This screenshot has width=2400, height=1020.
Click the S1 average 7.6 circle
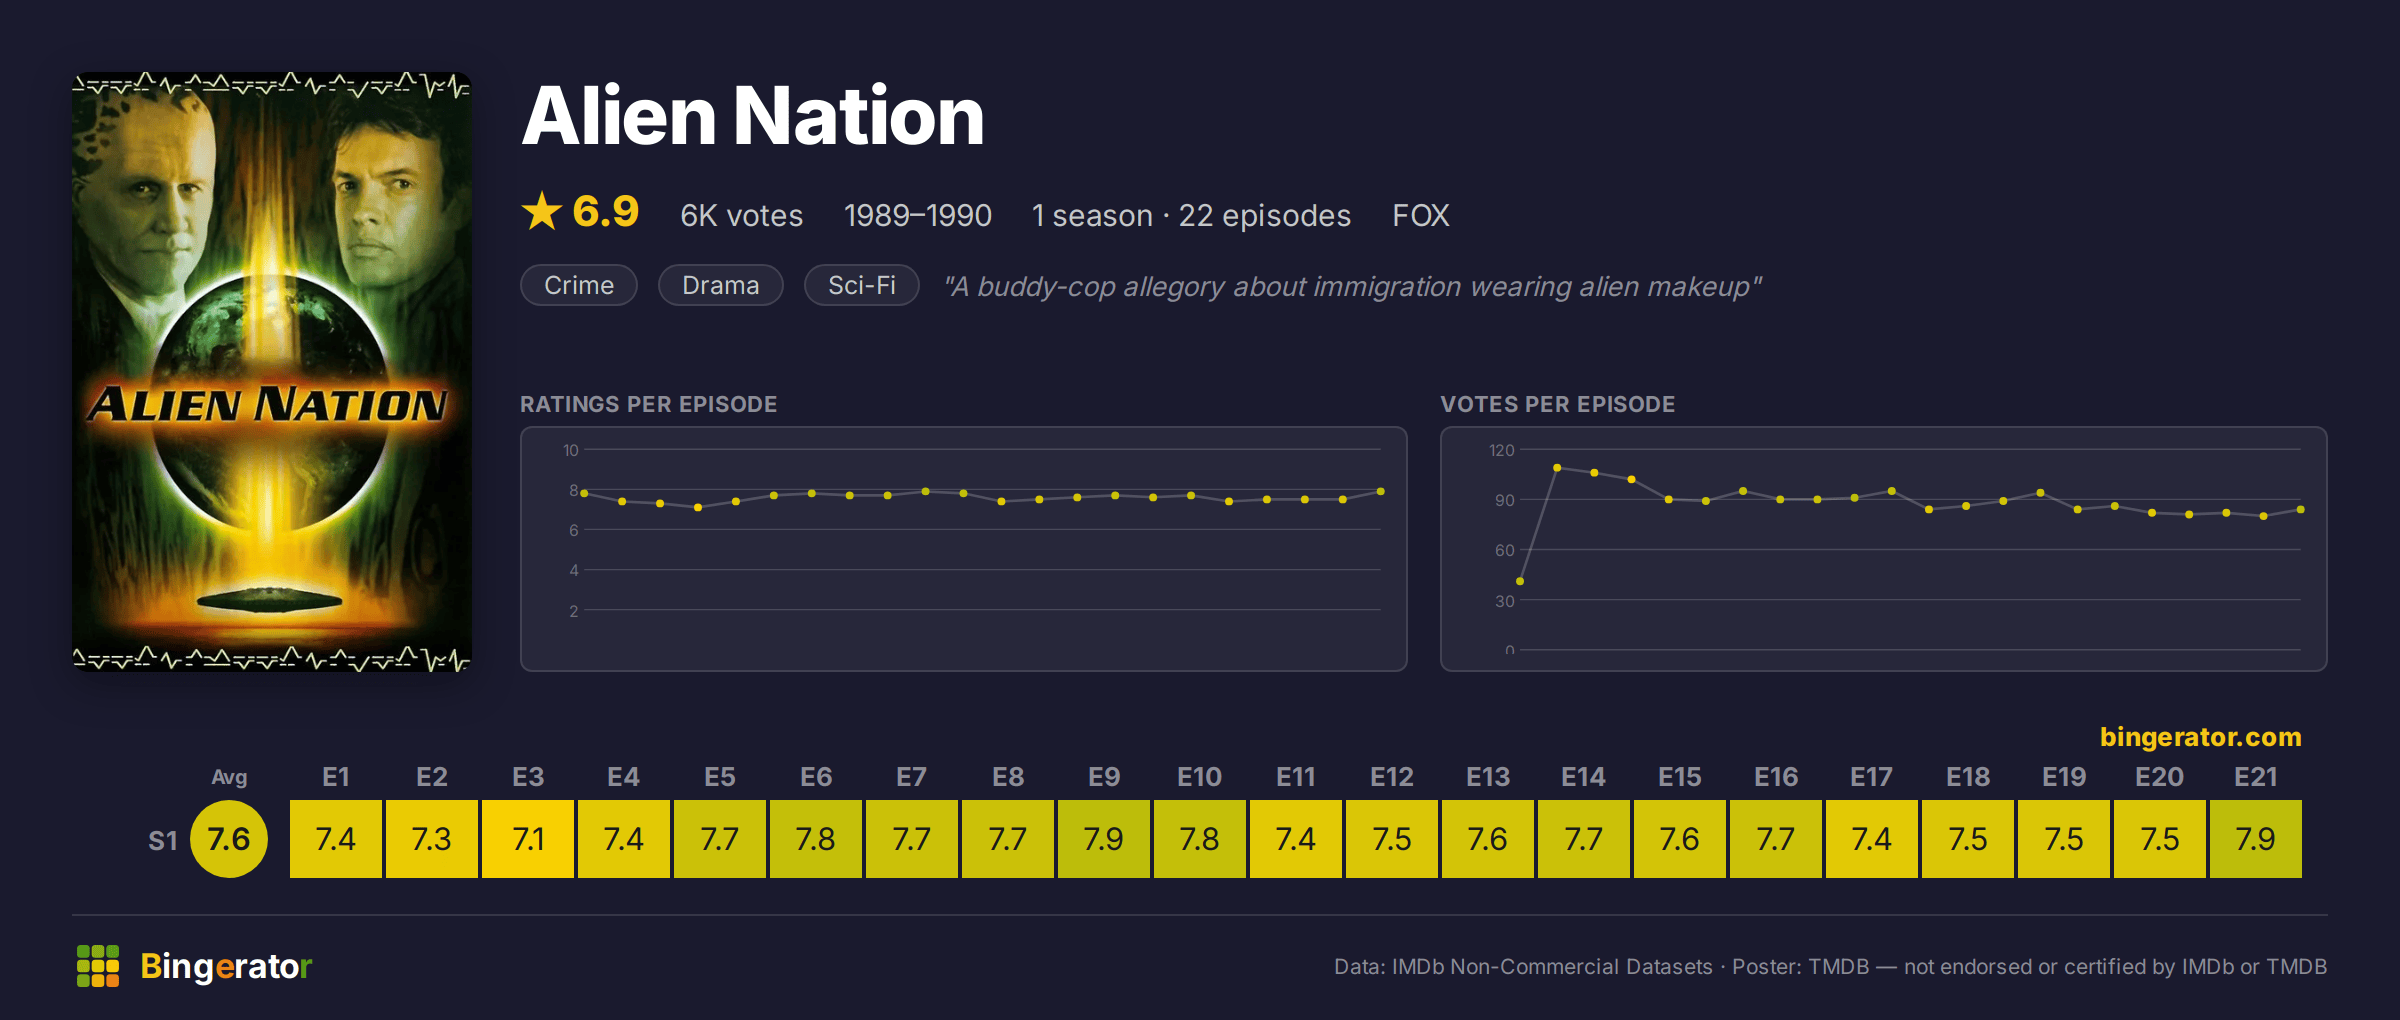pyautogui.click(x=229, y=839)
